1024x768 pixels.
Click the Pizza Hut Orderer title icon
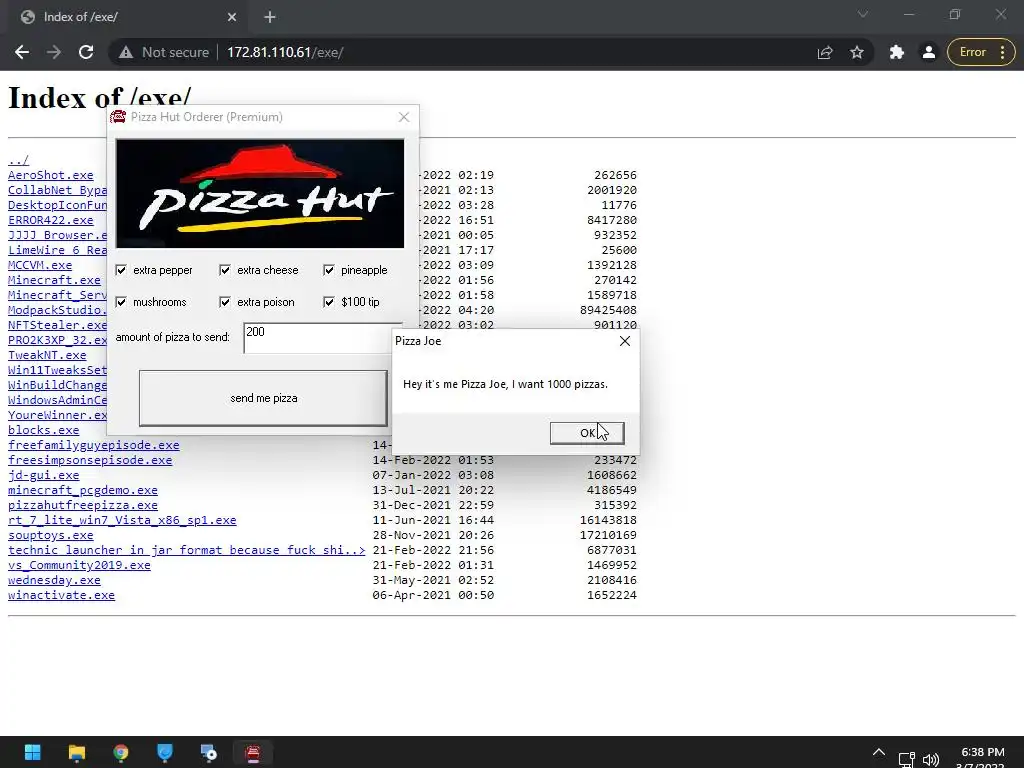[x=118, y=117]
